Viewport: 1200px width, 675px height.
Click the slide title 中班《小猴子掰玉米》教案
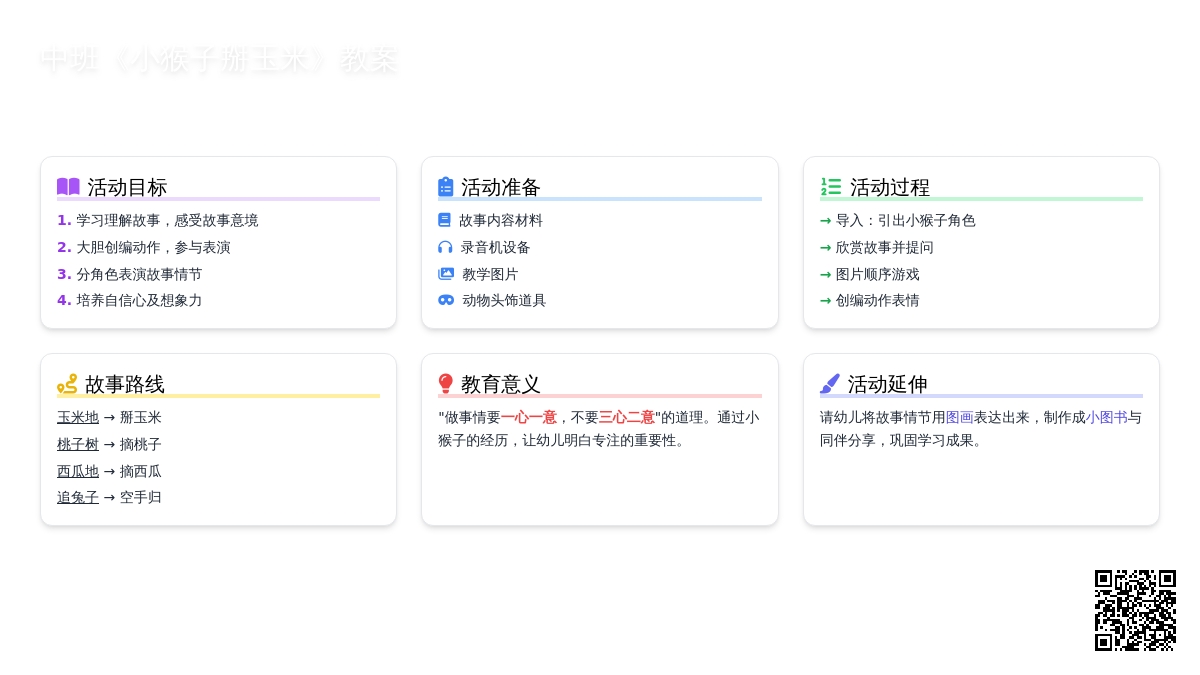(219, 60)
